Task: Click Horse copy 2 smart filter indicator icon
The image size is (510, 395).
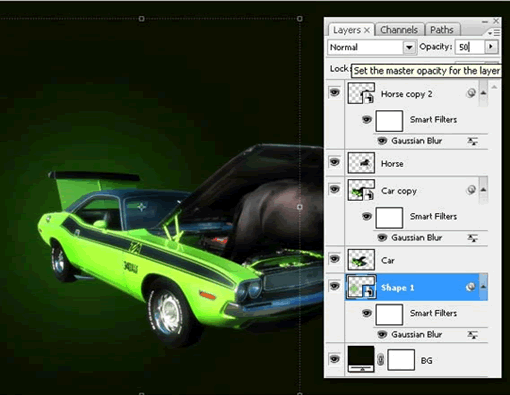Action: [471, 93]
